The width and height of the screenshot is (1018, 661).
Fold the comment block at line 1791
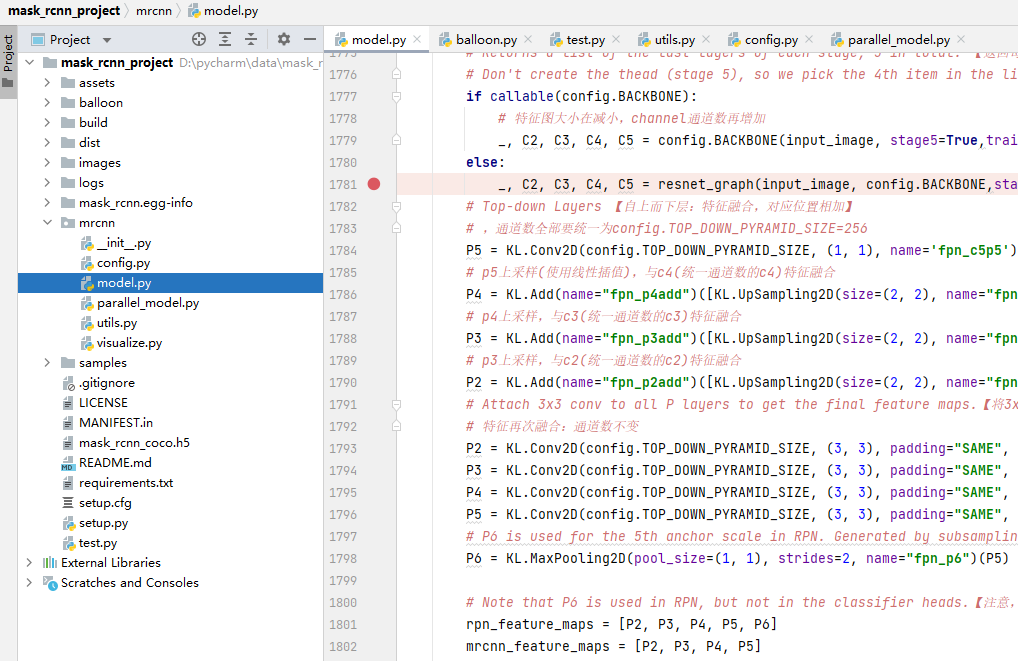[x=396, y=405]
